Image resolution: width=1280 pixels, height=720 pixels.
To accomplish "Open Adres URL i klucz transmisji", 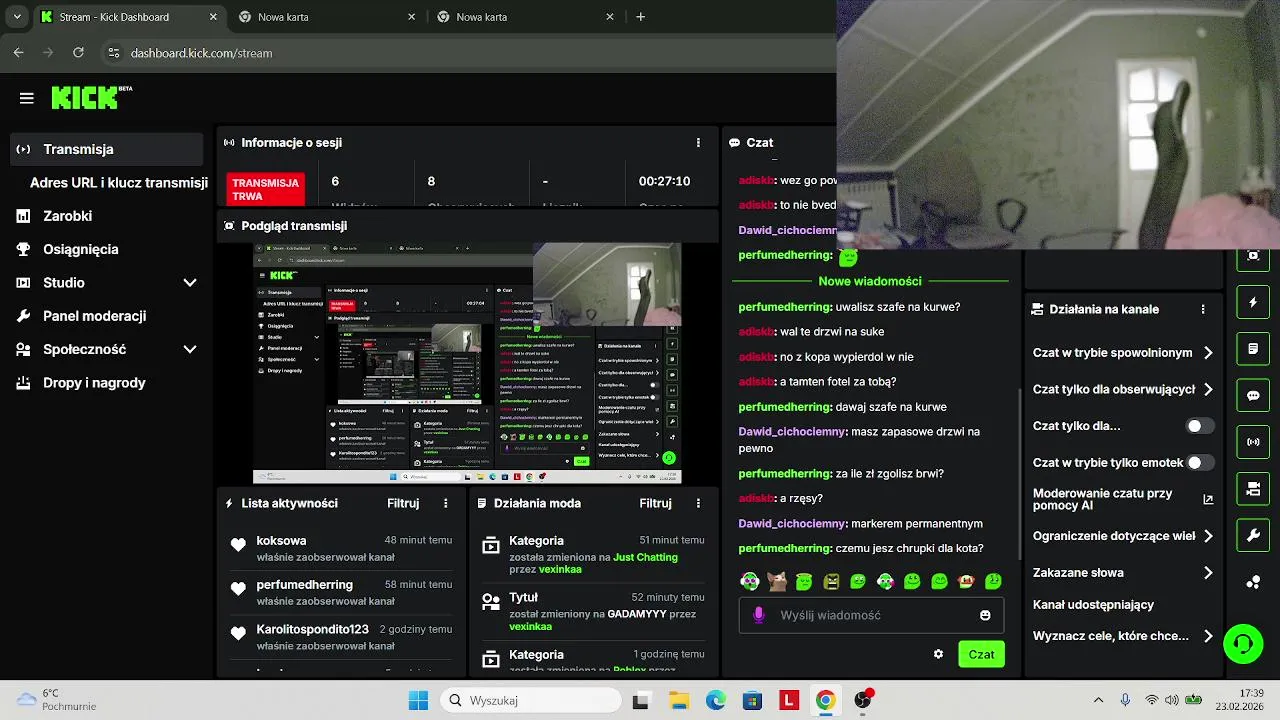I will point(119,183).
